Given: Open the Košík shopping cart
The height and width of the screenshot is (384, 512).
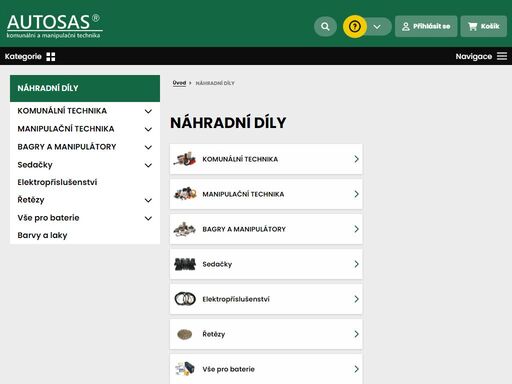Looking at the screenshot, I should (x=484, y=26).
